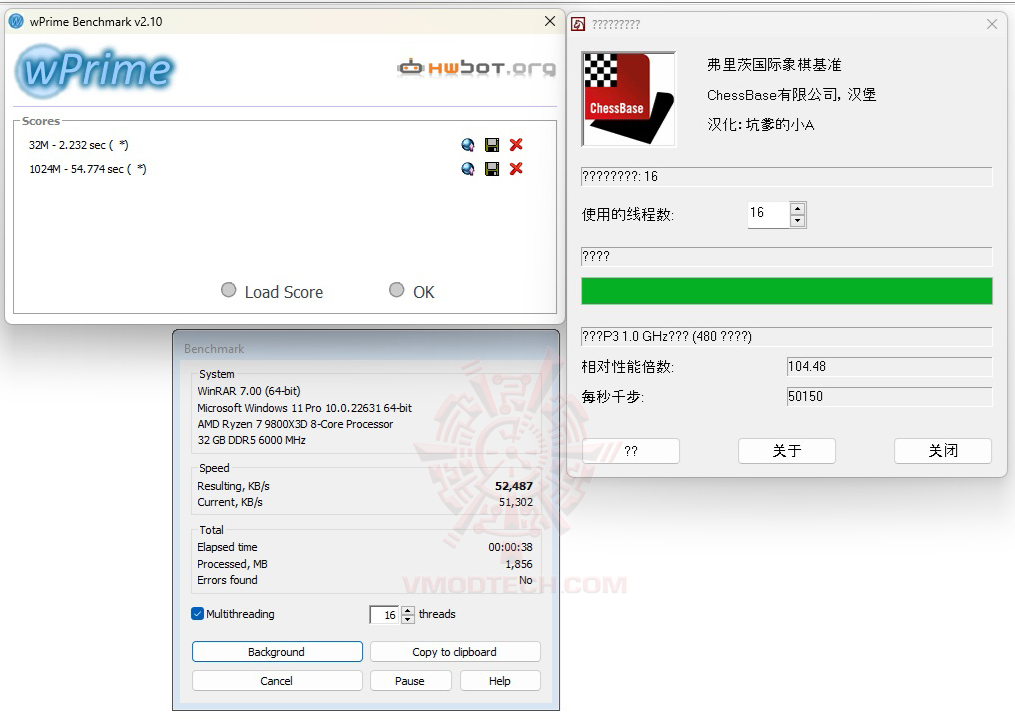Save the 32M score with floppy icon
Screen dimensions: 1015x719
[492, 145]
